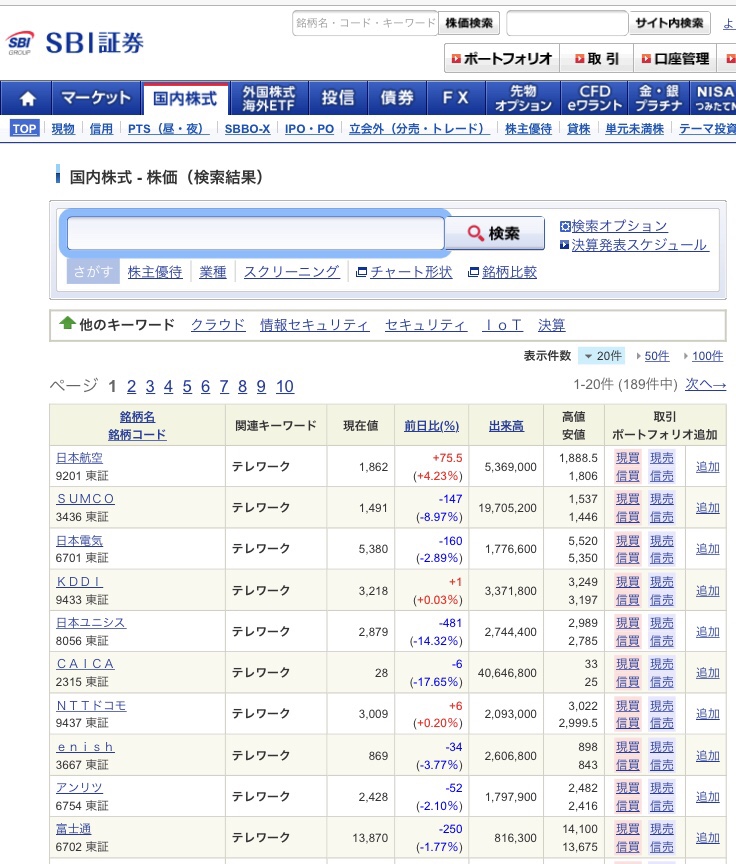Screen dimensions: 736x864
Task: Show 100件 per page
Action: point(707,356)
